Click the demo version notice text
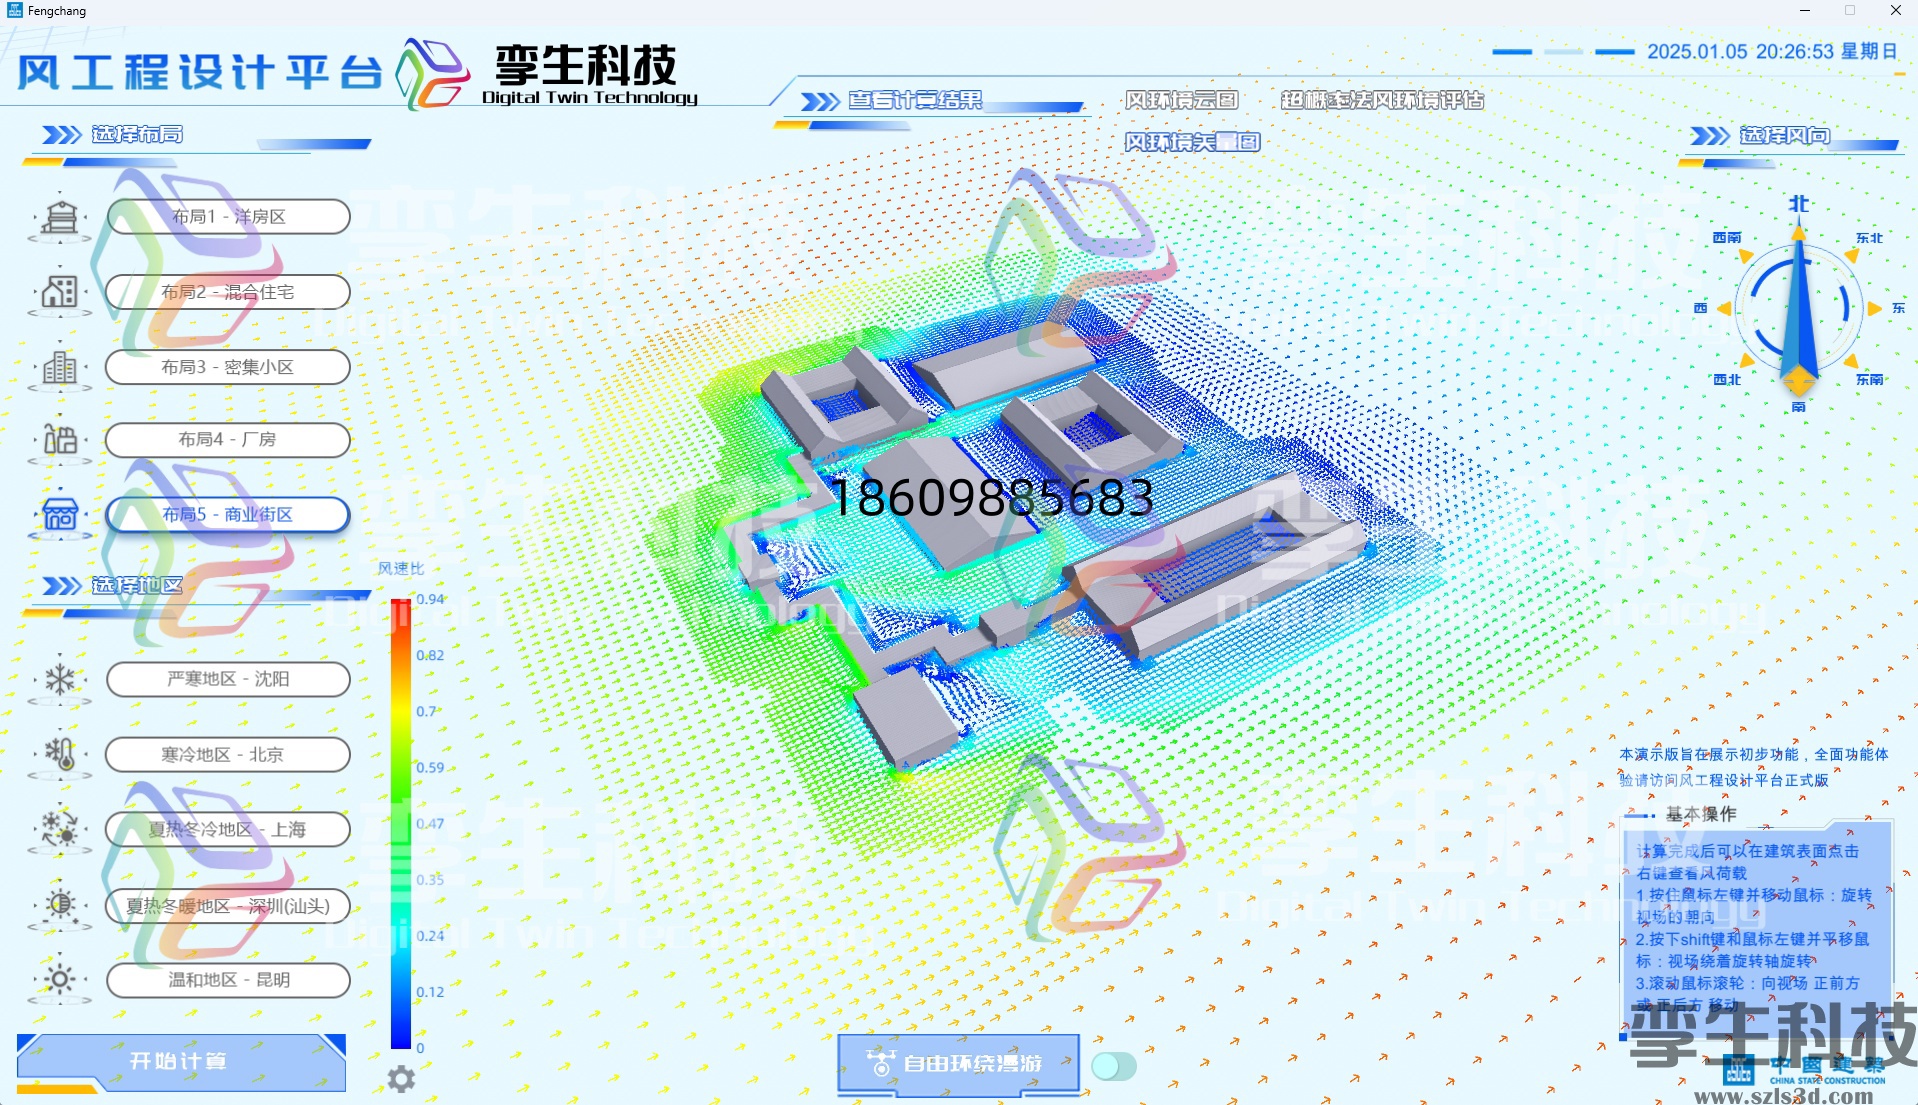Viewport: 1918px width, 1105px height. pos(1754,767)
